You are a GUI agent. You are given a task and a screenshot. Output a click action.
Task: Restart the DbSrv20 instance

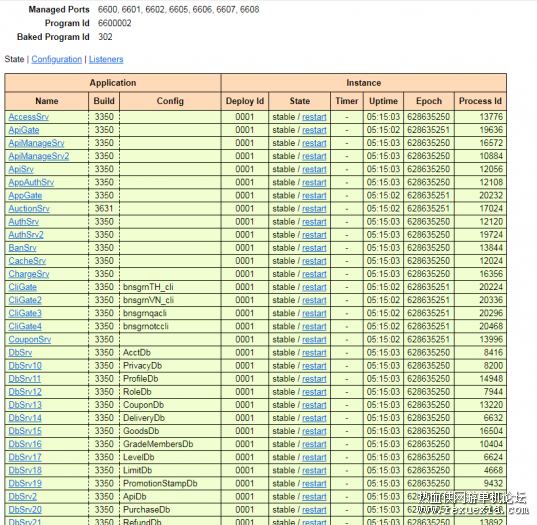click(314, 510)
